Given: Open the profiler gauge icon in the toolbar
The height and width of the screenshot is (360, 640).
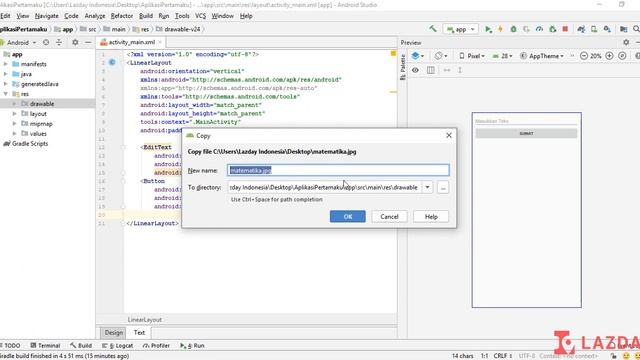Looking at the screenshot, I should [x=539, y=29].
